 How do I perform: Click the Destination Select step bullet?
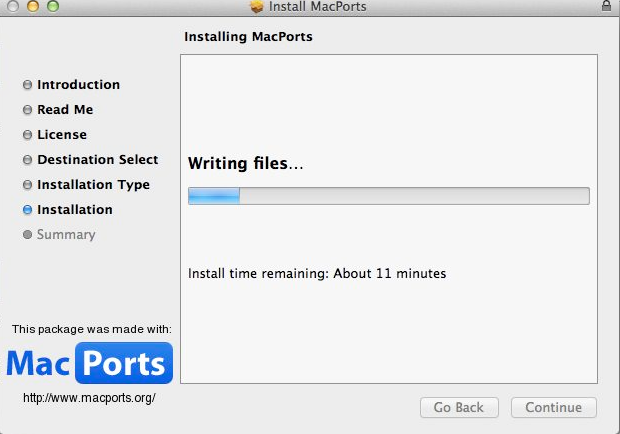tap(27, 160)
